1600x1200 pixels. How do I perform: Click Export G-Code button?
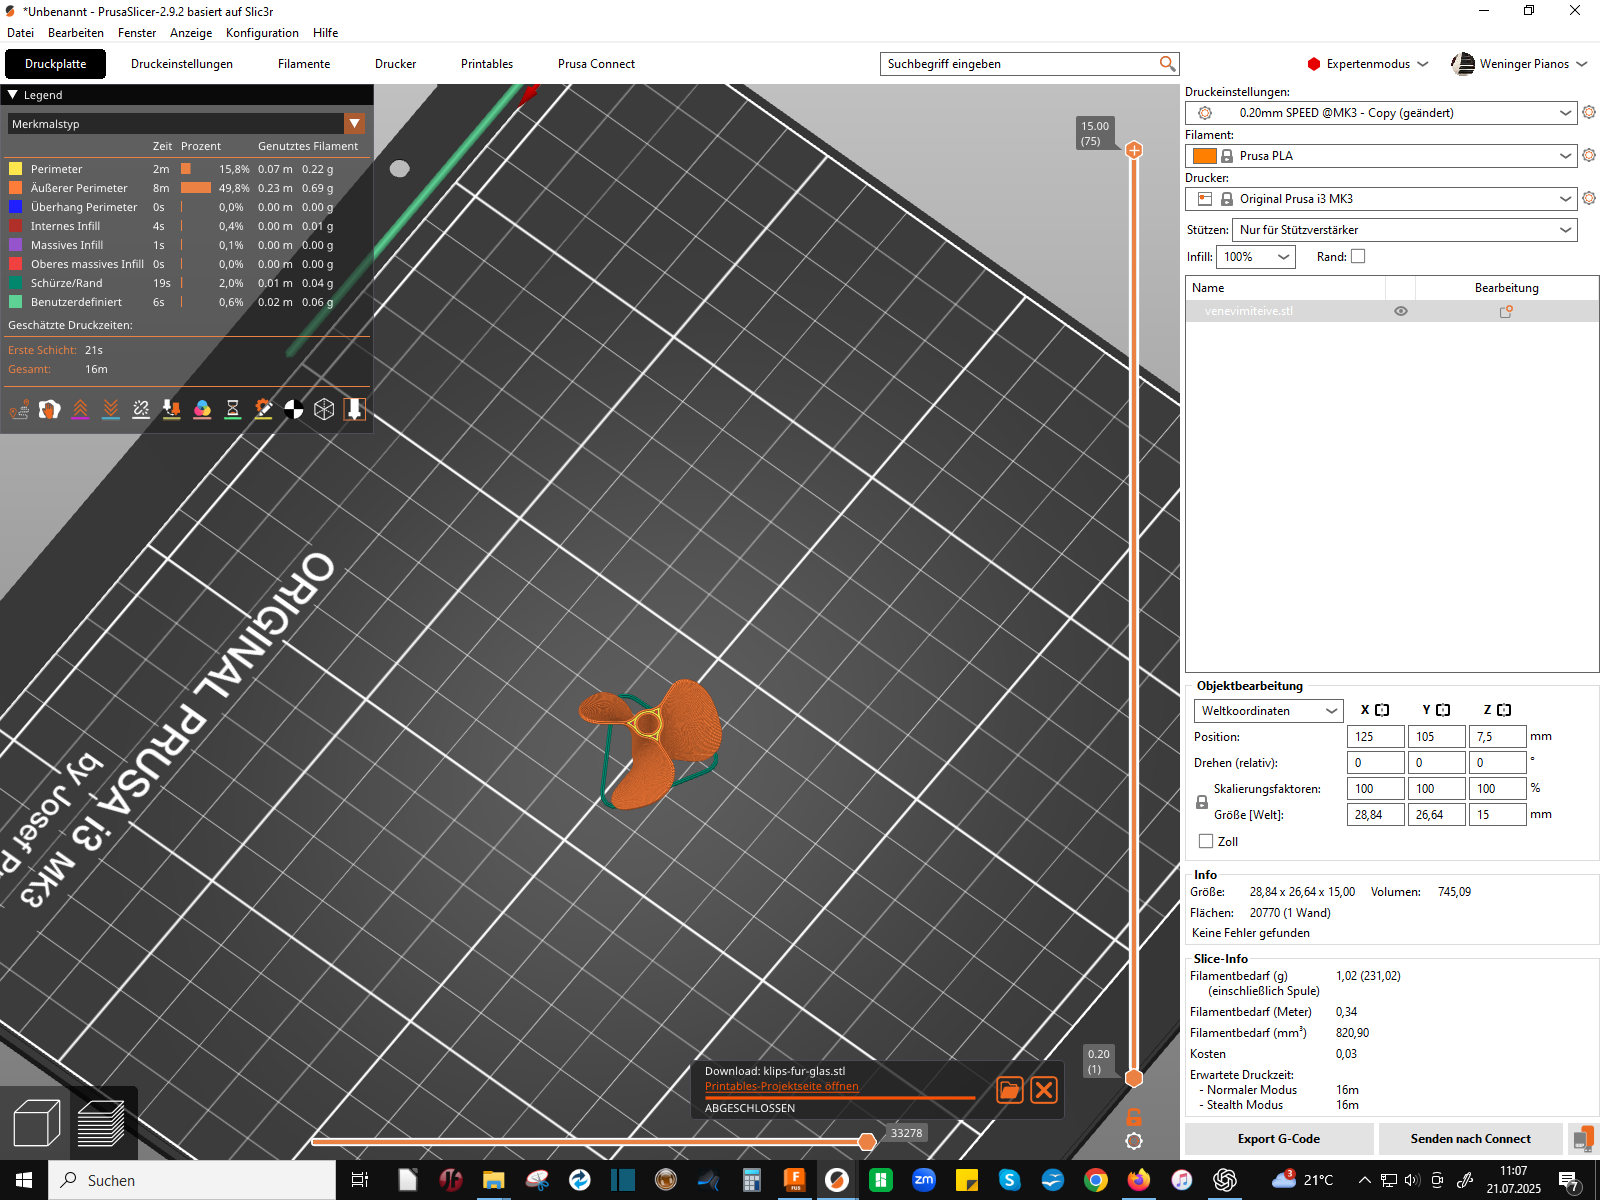tap(1279, 1139)
